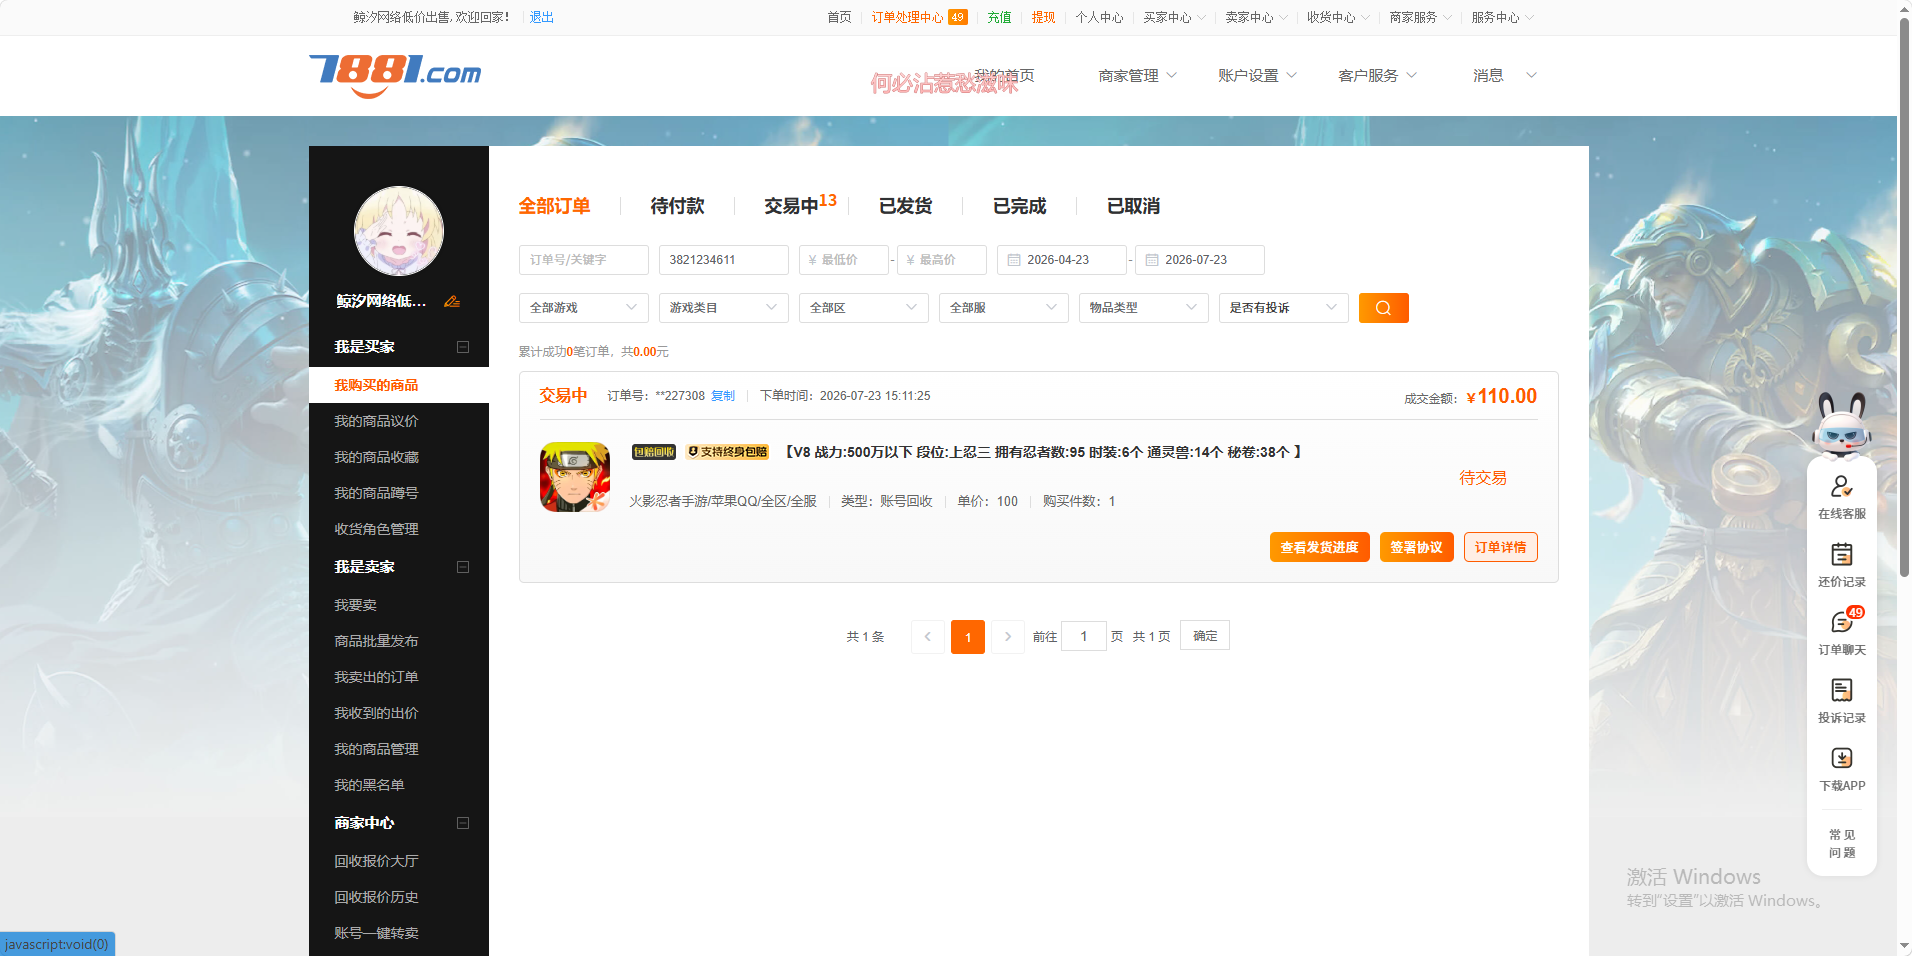Open 我的商品议价 sidebar item
Viewport: 1912px width, 956px height.
[376, 421]
